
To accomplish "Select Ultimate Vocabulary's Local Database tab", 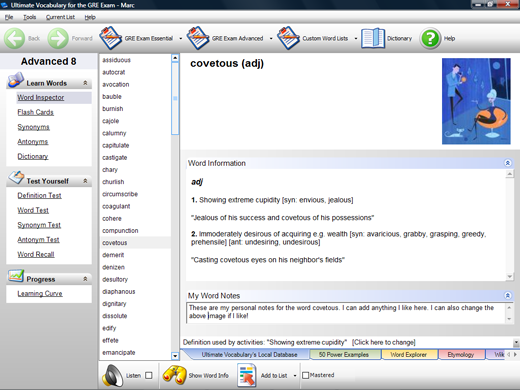I will pos(249,355).
